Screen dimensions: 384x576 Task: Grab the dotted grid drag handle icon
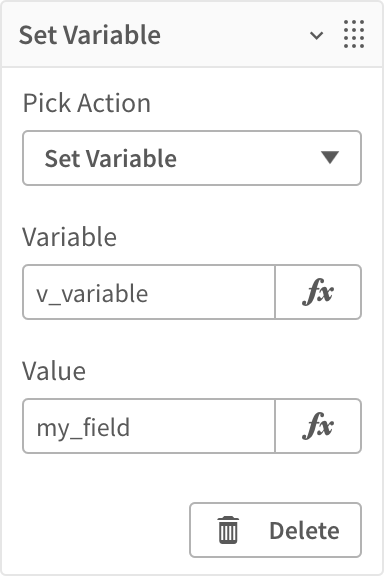354,34
